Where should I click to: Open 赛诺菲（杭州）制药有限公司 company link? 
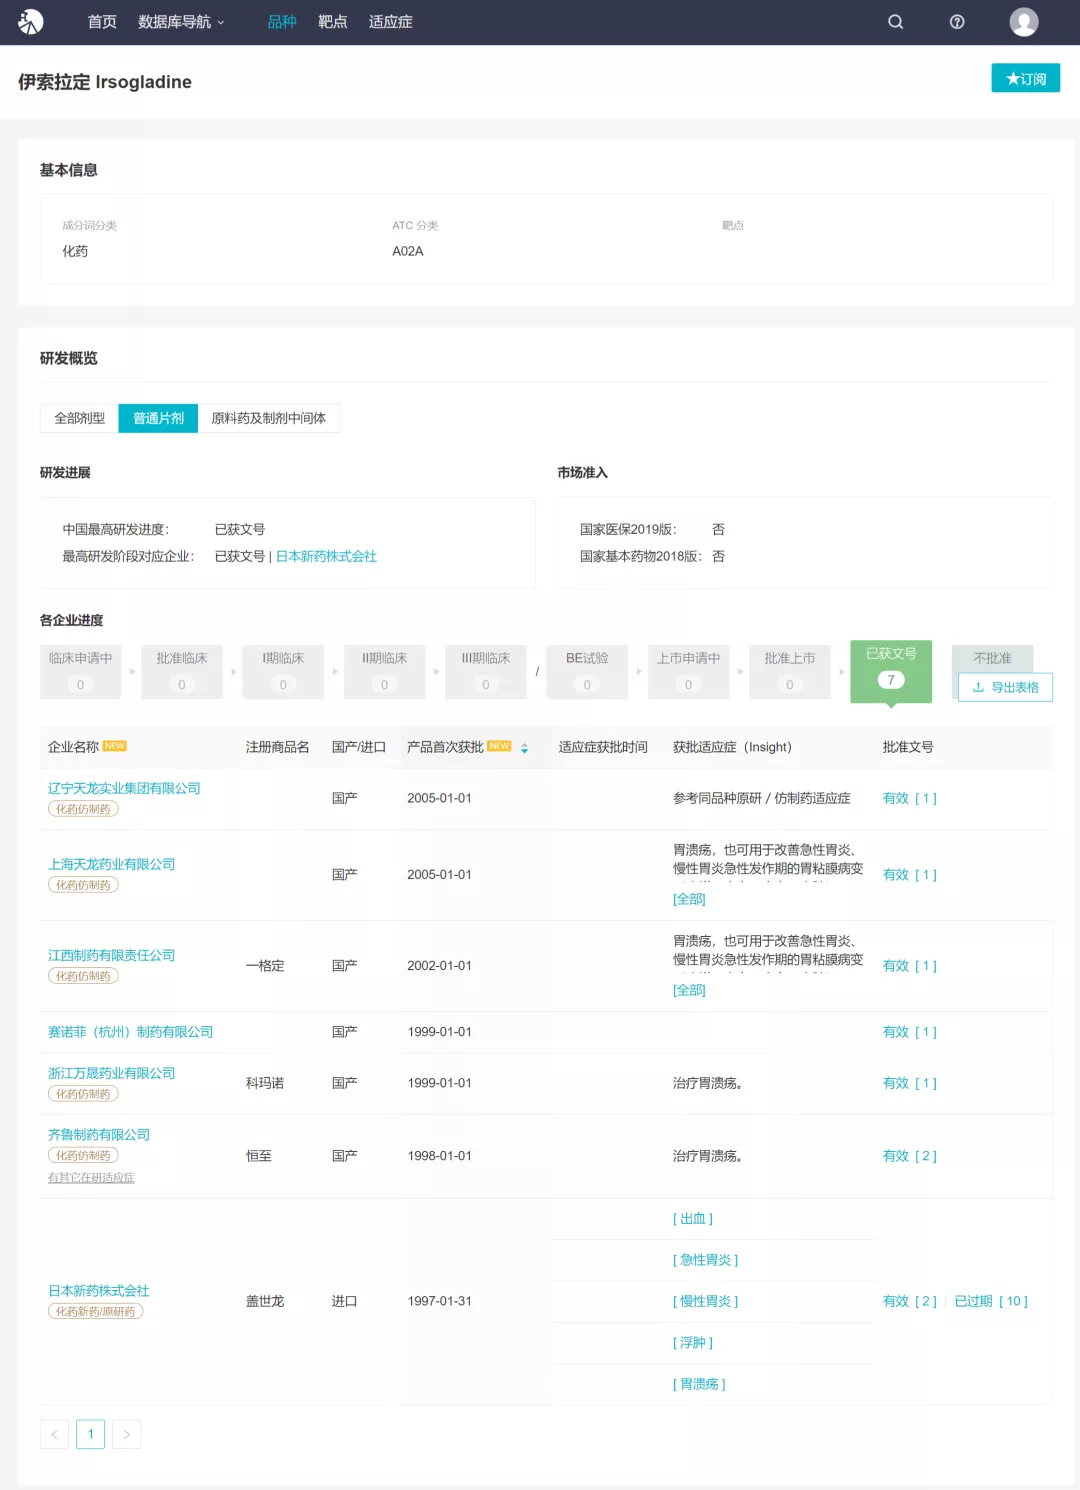[x=130, y=1032]
